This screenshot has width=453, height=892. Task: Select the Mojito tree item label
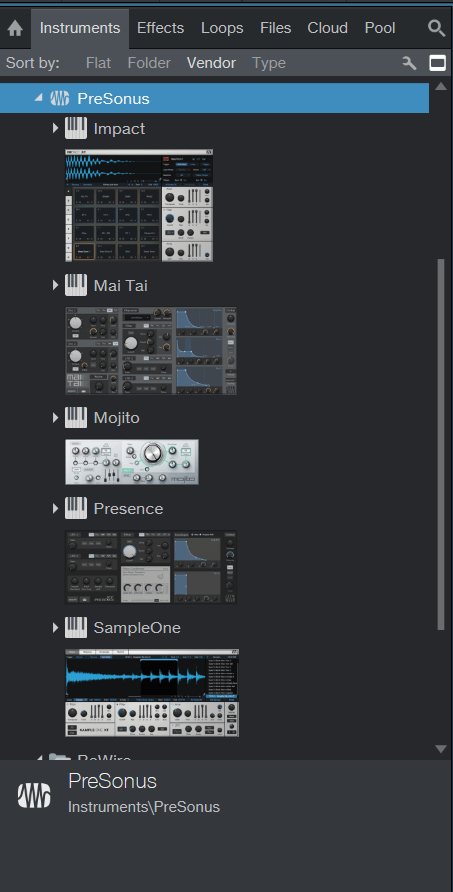(117, 418)
